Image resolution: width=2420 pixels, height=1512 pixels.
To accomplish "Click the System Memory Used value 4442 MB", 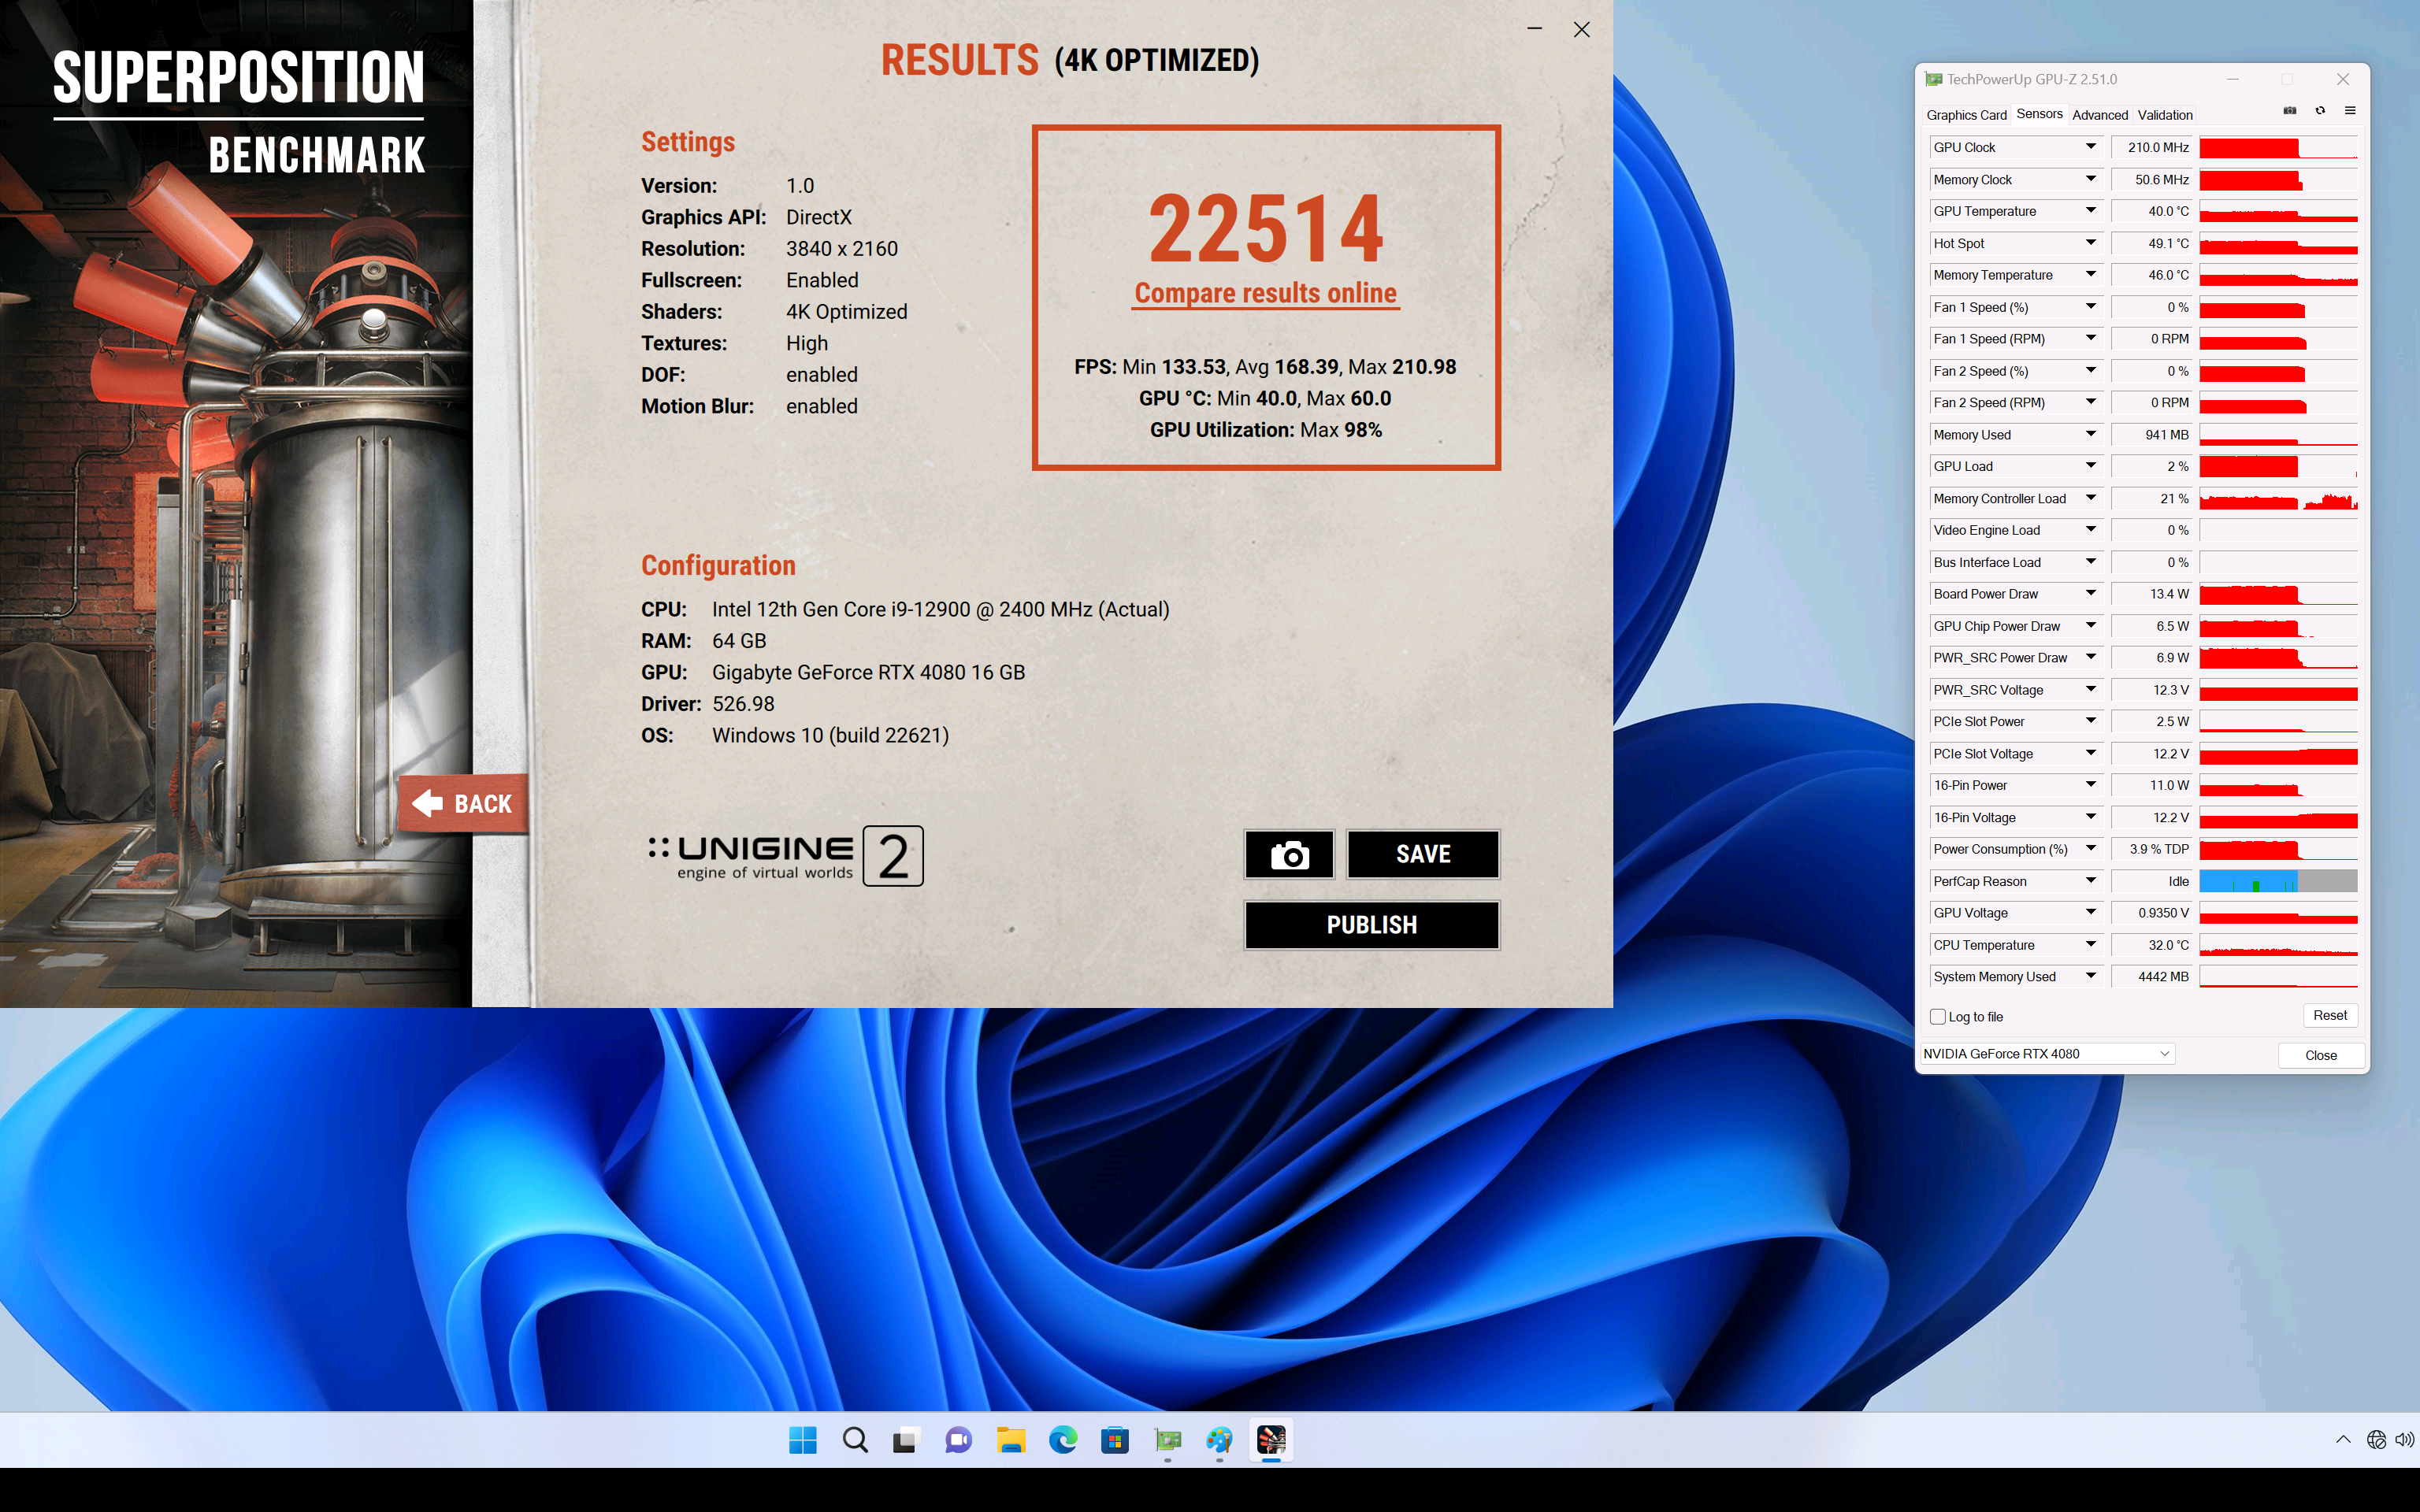I will point(2152,977).
